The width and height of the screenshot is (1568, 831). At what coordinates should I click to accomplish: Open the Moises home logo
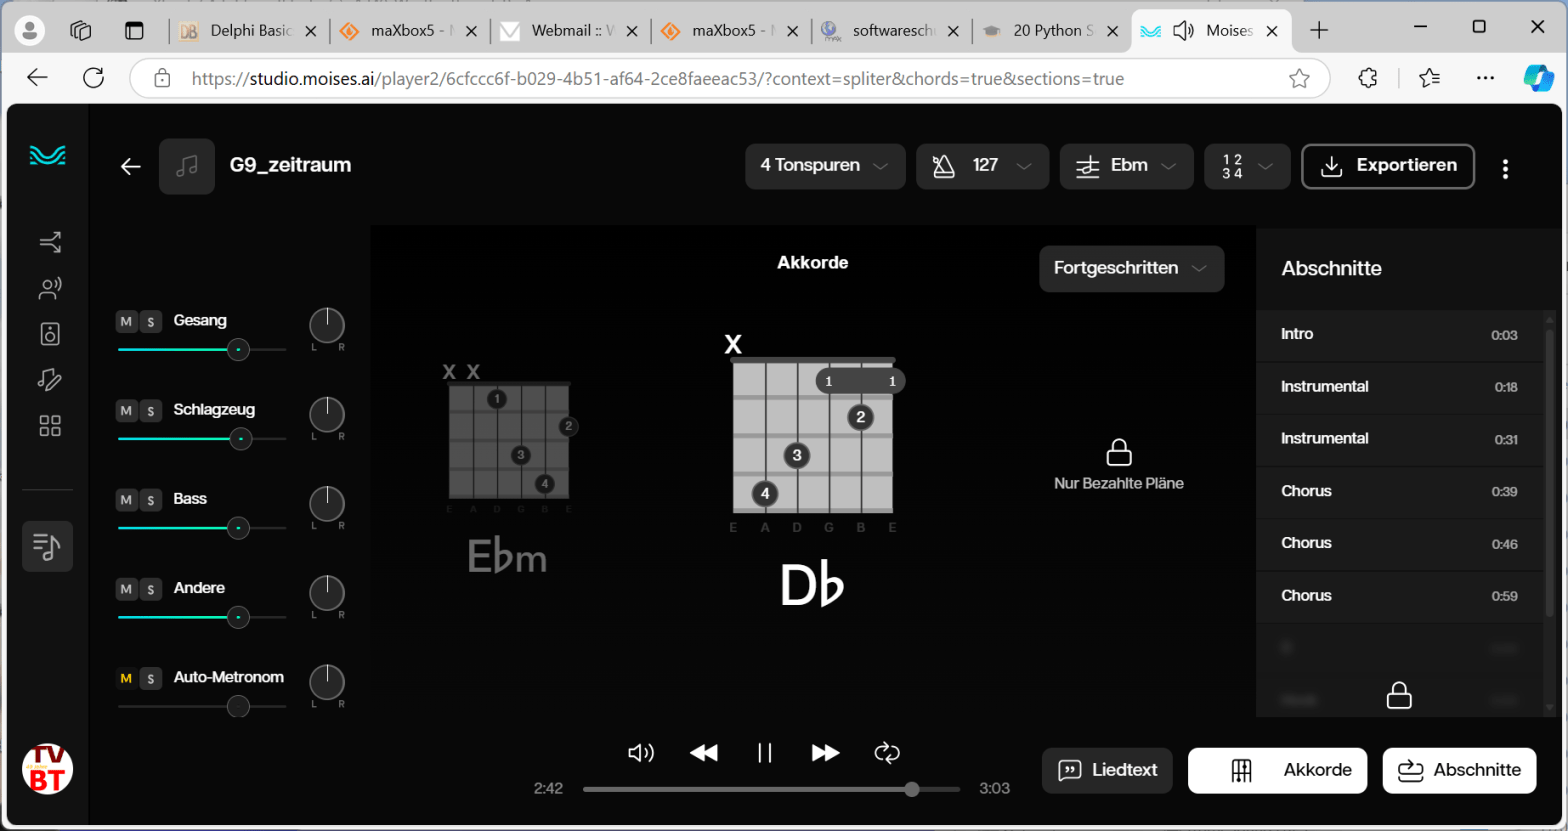click(x=47, y=155)
